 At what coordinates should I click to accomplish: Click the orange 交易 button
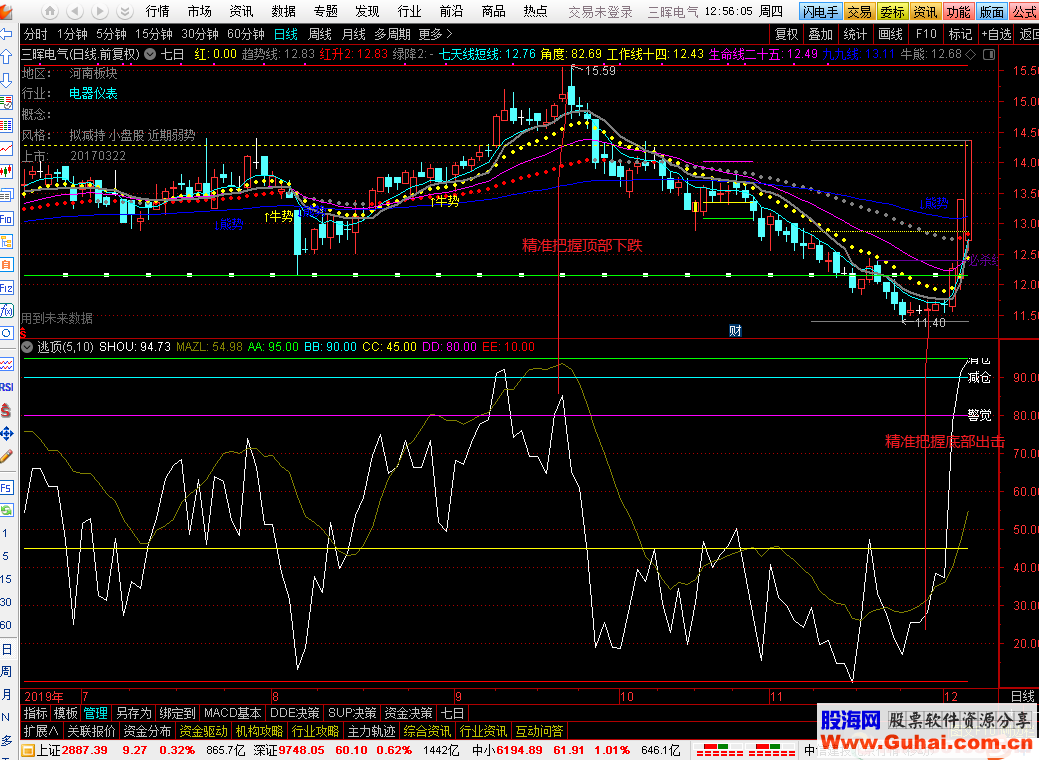(859, 12)
